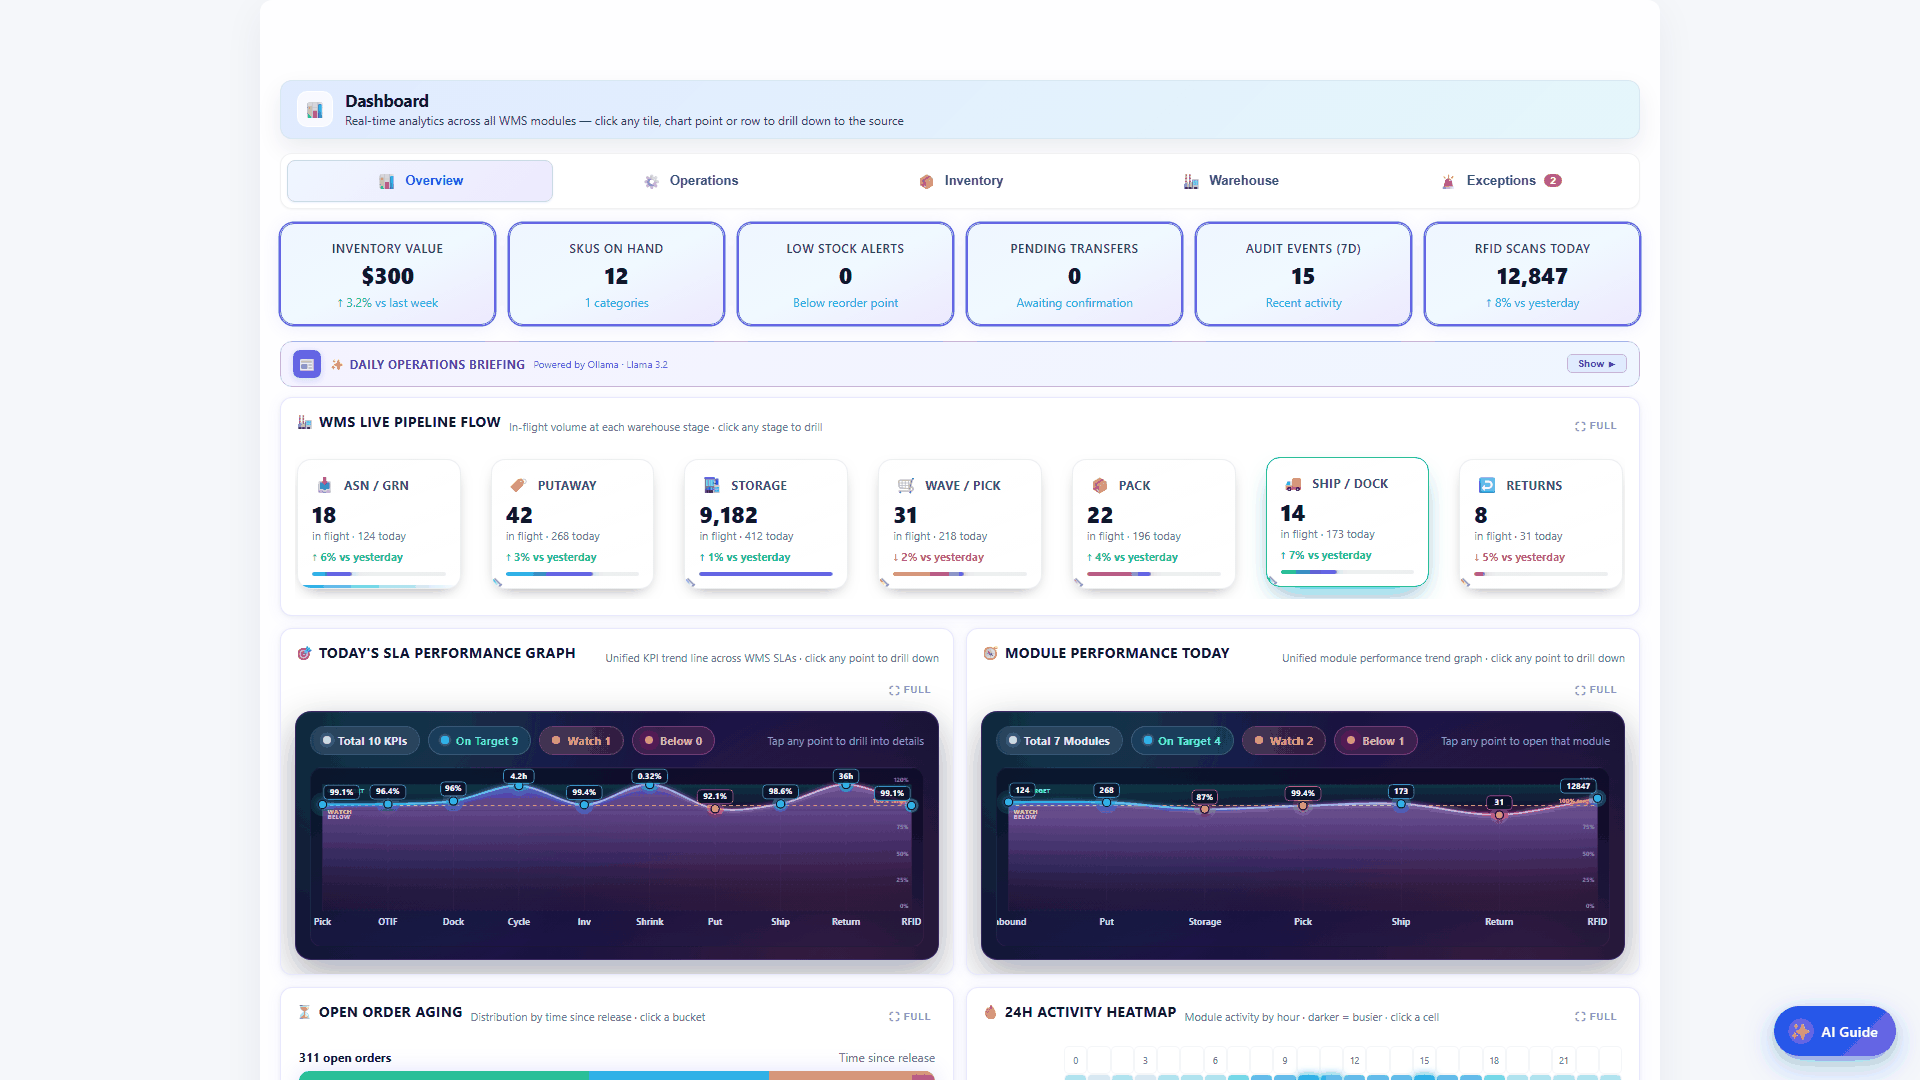Expand Open Order Aging to FULL
1920x1080 pixels.
pos(910,1017)
